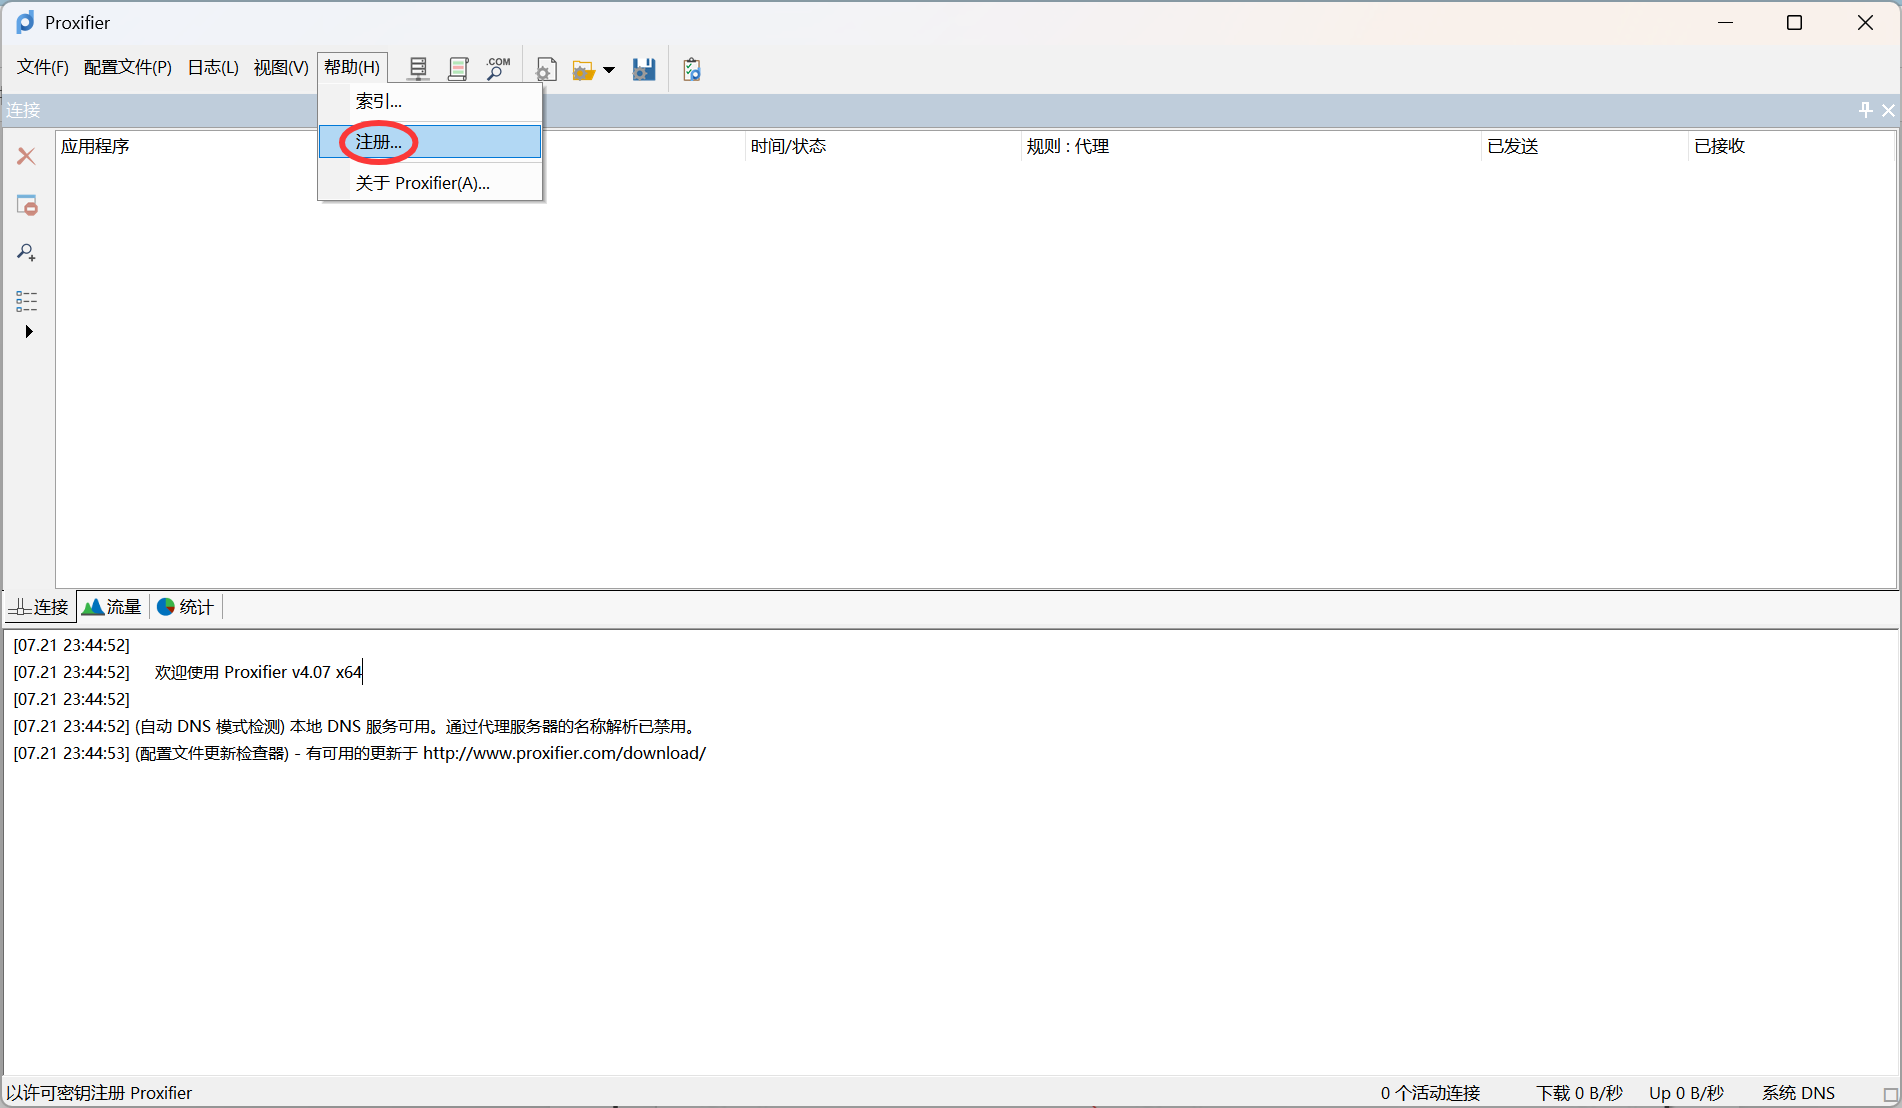The height and width of the screenshot is (1108, 1902).
Task: Minimize the Proxifier window
Action: point(1725,22)
